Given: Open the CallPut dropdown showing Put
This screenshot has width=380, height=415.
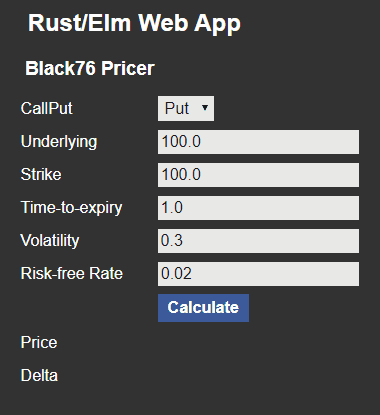Looking at the screenshot, I should point(186,108).
